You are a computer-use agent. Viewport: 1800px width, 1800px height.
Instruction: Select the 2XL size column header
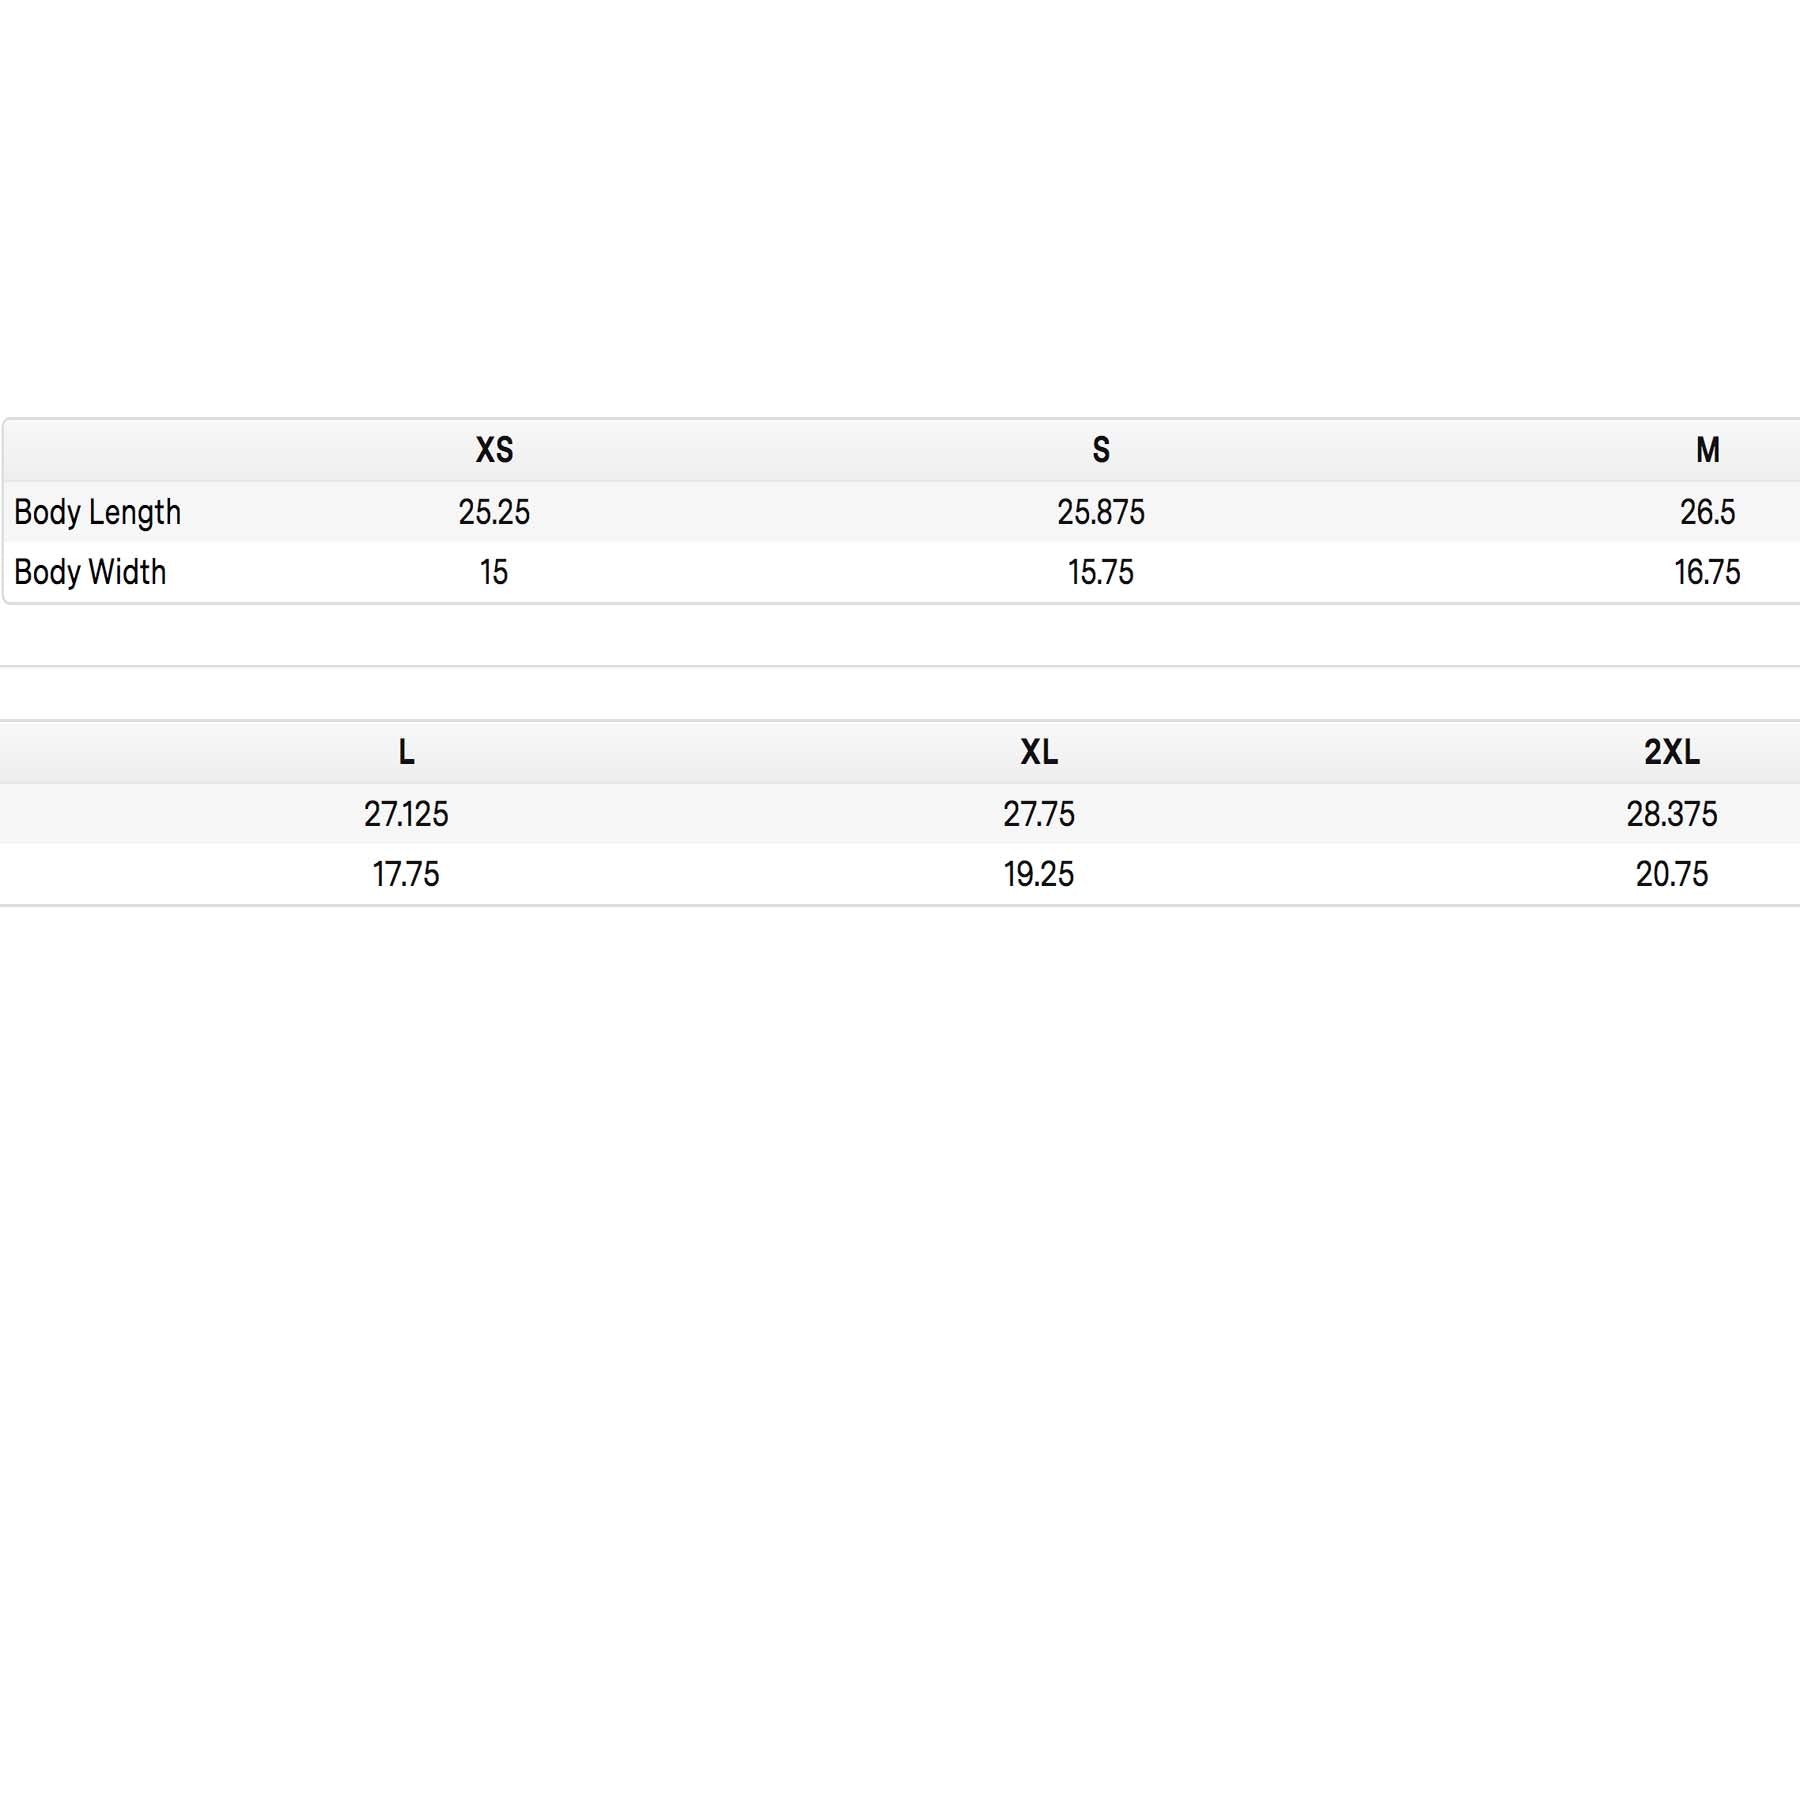[x=1672, y=752]
